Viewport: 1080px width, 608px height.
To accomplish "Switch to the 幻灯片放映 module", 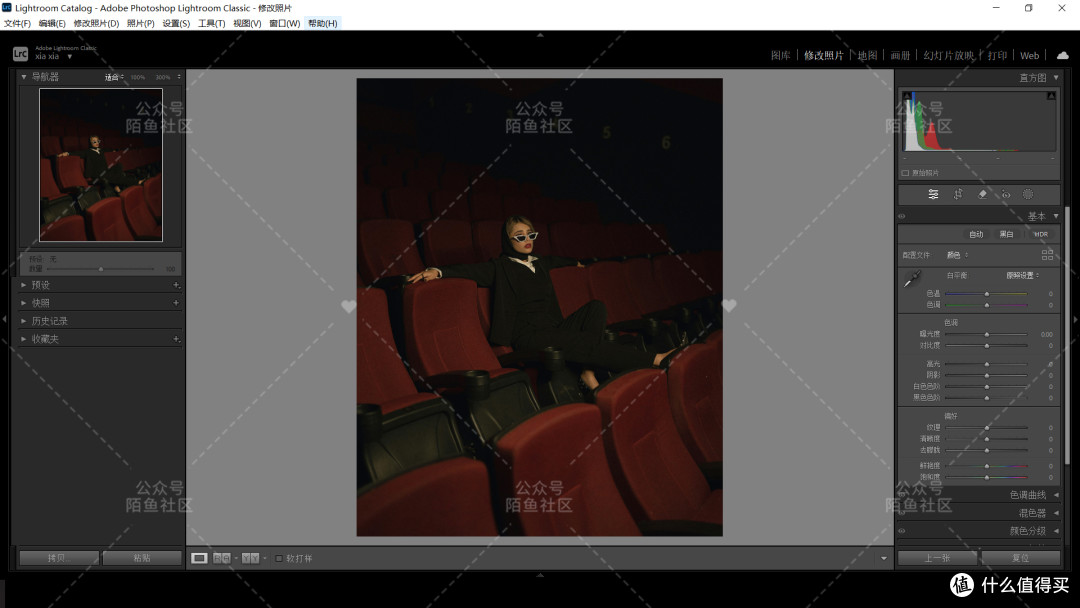I will tap(948, 55).
